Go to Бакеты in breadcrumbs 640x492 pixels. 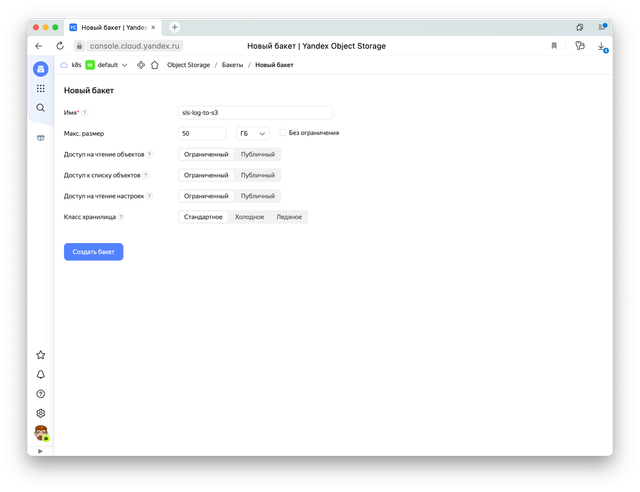pos(231,65)
